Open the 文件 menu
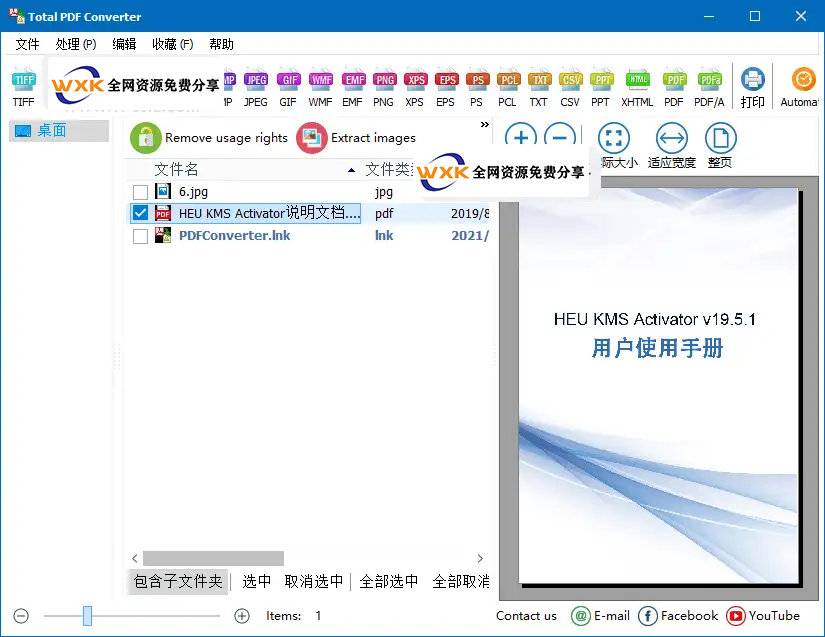Viewport: 825px width, 637px height. pyautogui.click(x=27, y=44)
